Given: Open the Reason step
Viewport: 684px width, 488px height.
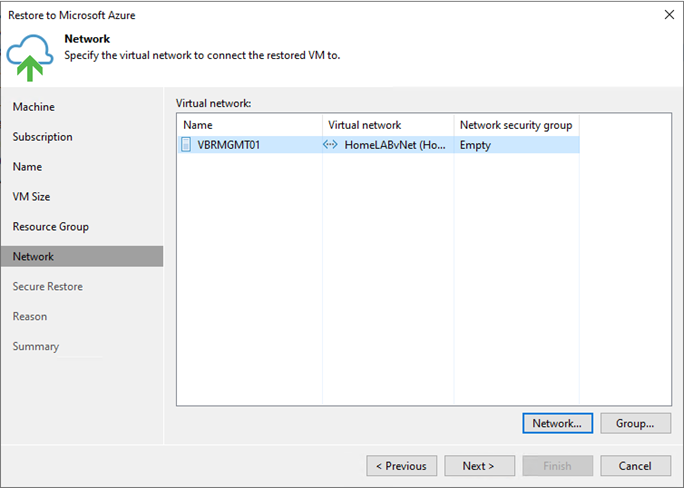Looking at the screenshot, I should click(30, 316).
